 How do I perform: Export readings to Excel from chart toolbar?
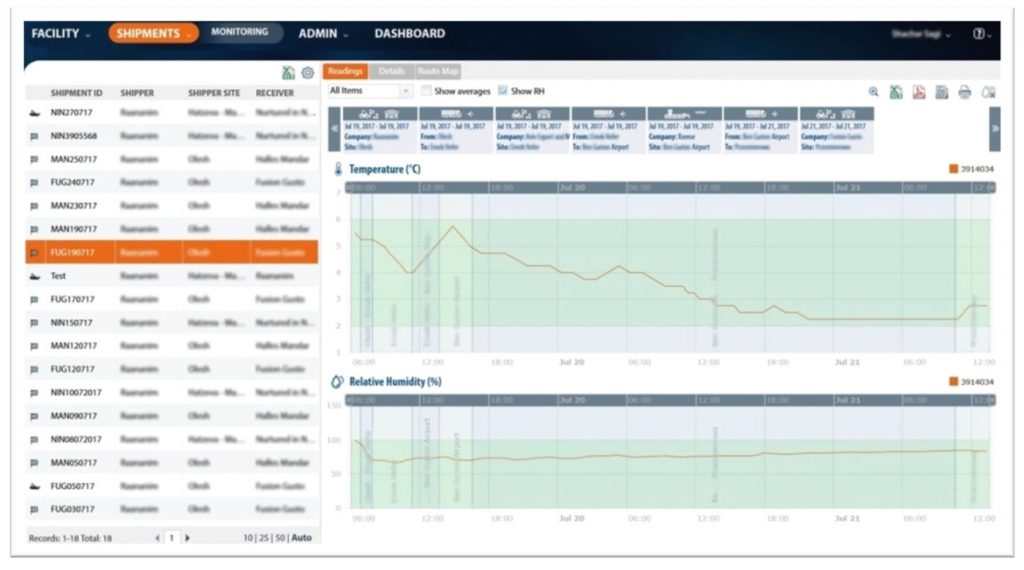click(896, 92)
